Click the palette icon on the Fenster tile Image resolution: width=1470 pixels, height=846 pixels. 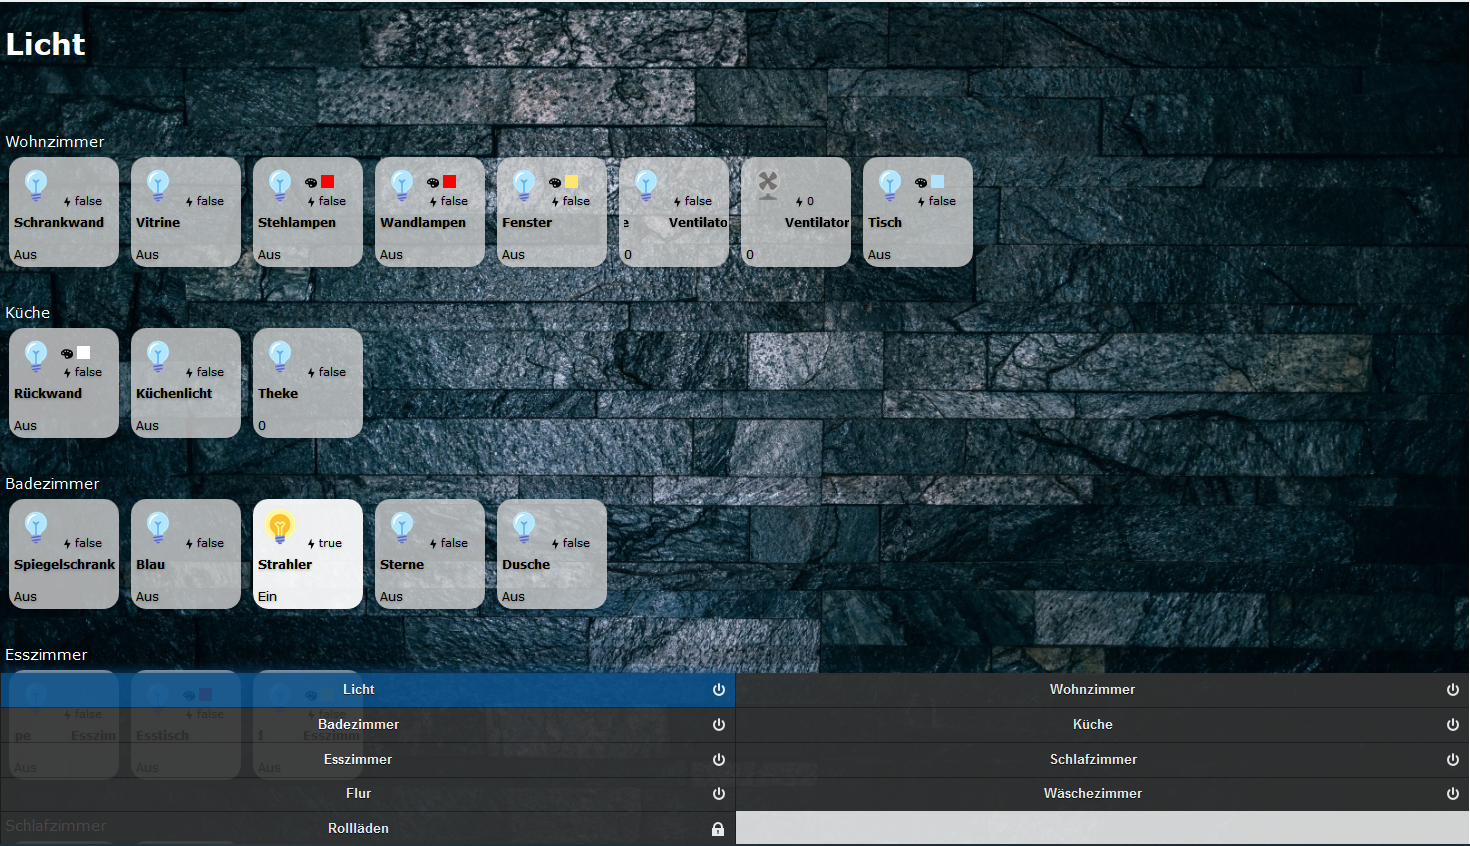(x=555, y=182)
